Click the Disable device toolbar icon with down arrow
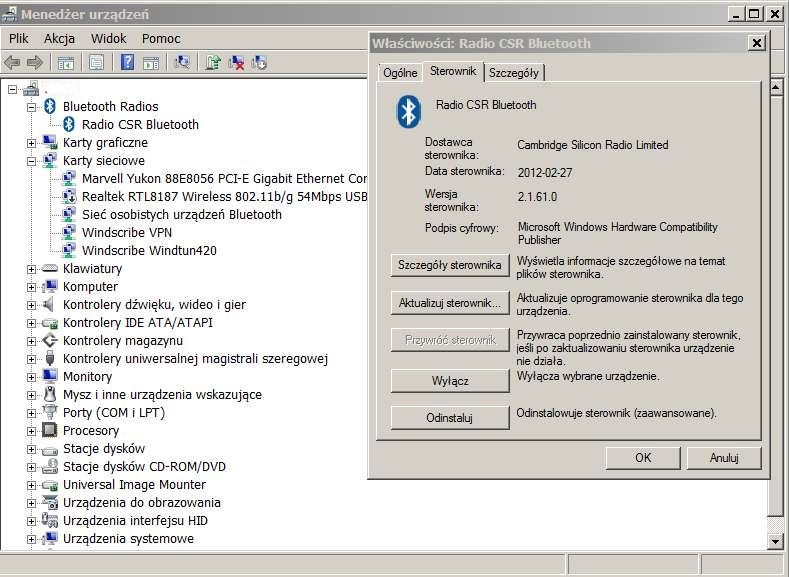 coord(259,62)
